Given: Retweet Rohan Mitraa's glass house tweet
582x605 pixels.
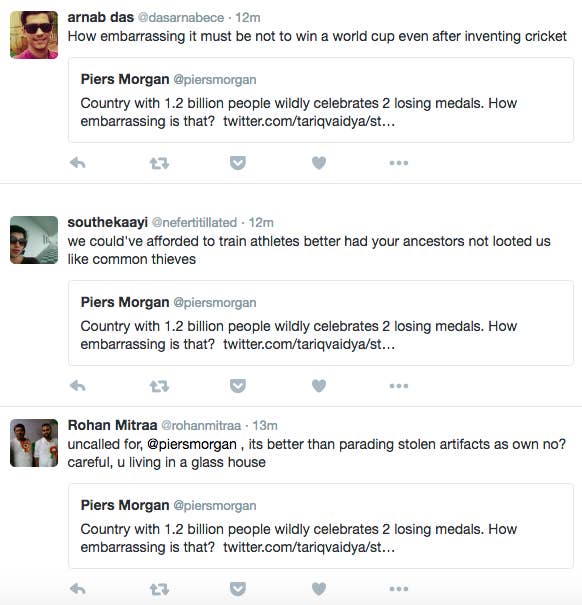Looking at the screenshot, I should pyautogui.click(x=159, y=589).
